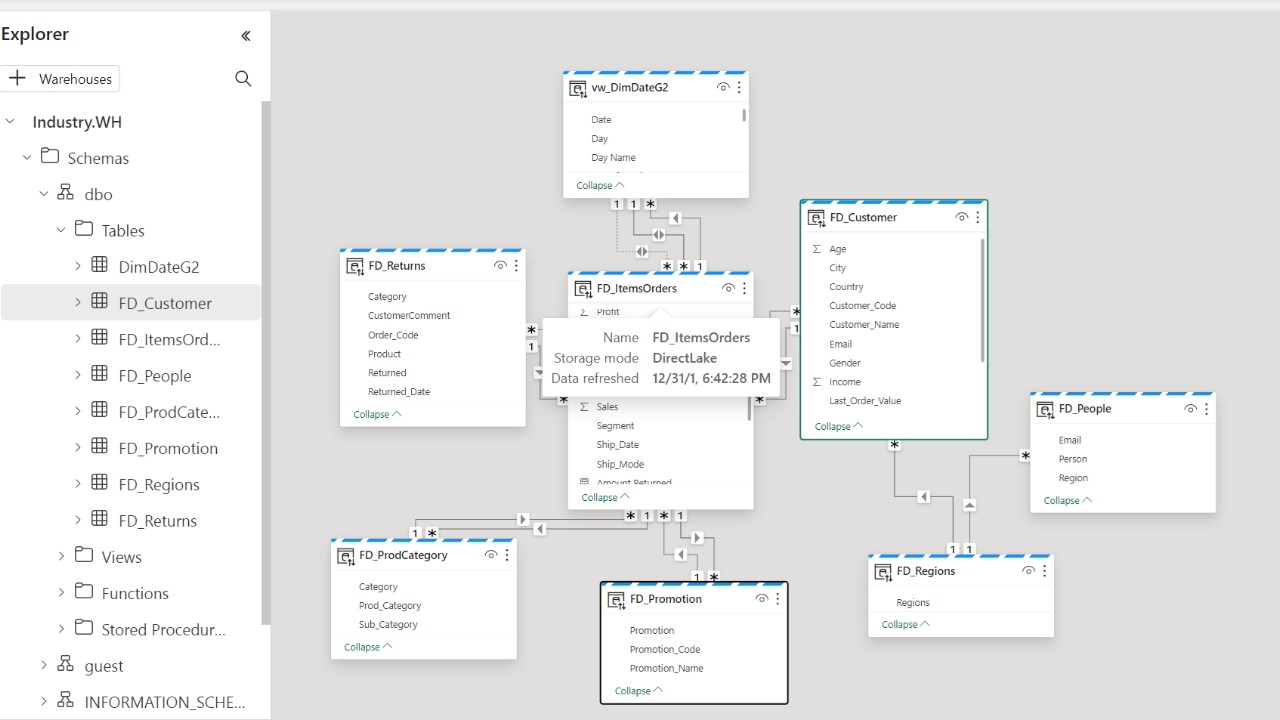
Task: Expand the DimDateG2 table node
Action: (78, 266)
